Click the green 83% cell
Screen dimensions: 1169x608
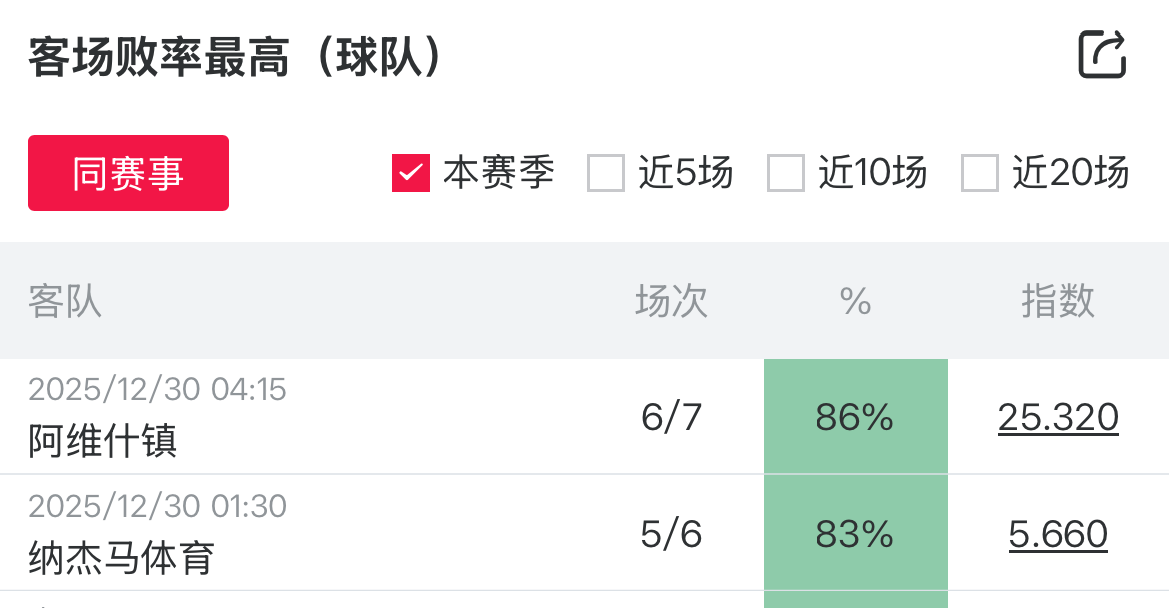point(855,534)
